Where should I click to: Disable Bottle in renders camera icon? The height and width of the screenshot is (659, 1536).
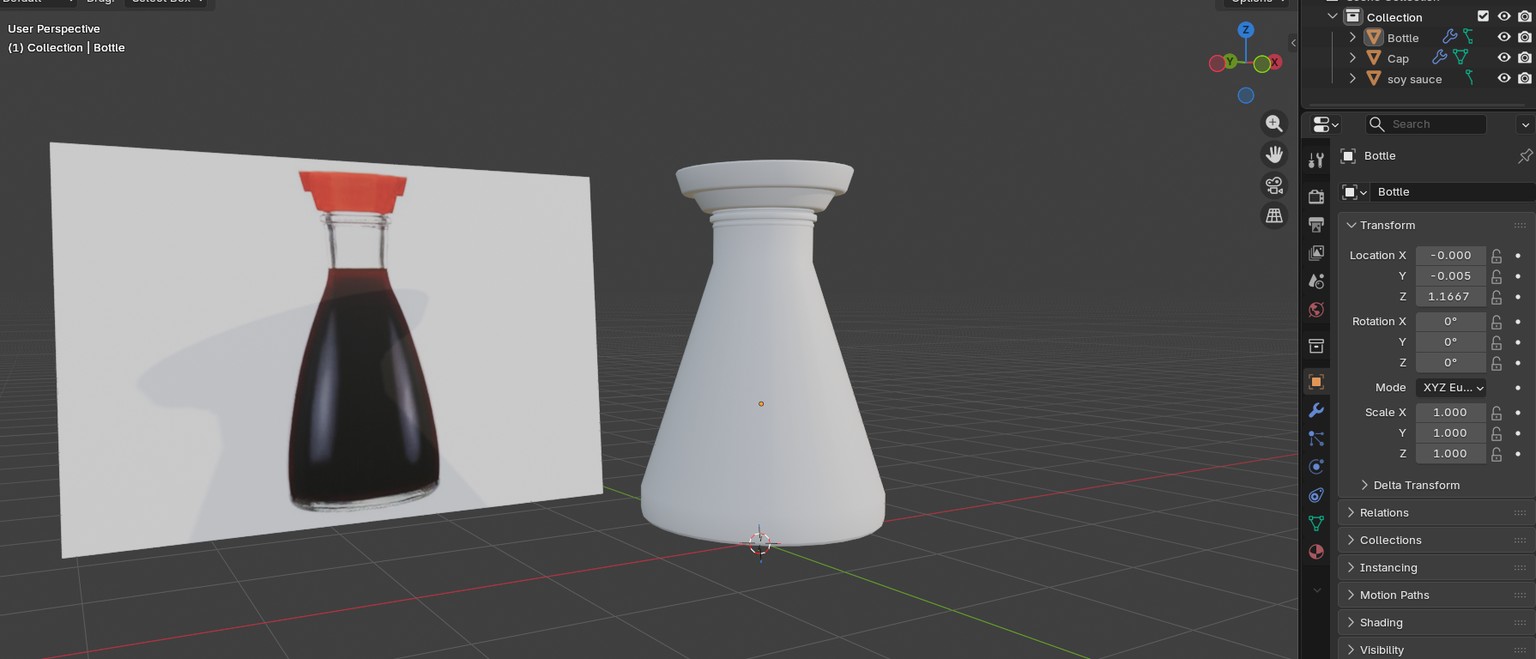[x=1525, y=37]
